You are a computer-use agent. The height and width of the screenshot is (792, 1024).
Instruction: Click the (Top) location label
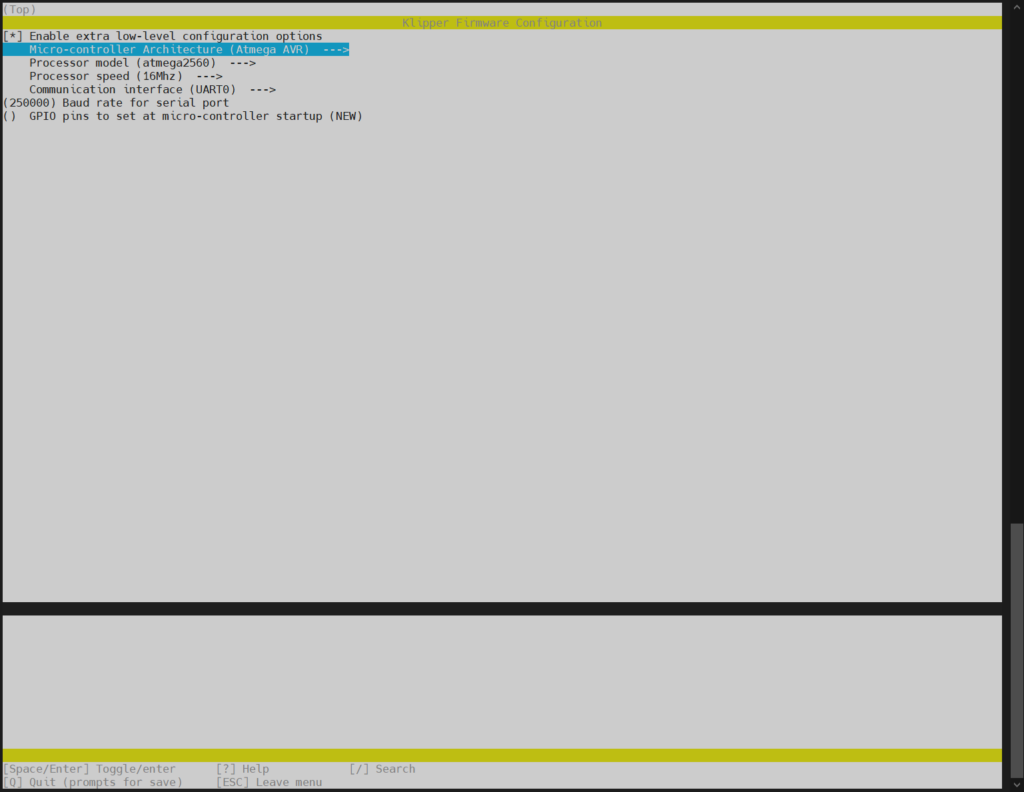click(20, 9)
